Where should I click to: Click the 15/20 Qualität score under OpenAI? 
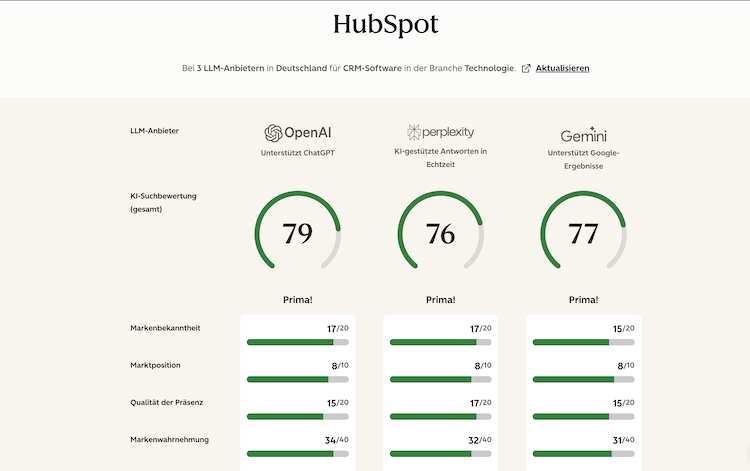click(338, 403)
